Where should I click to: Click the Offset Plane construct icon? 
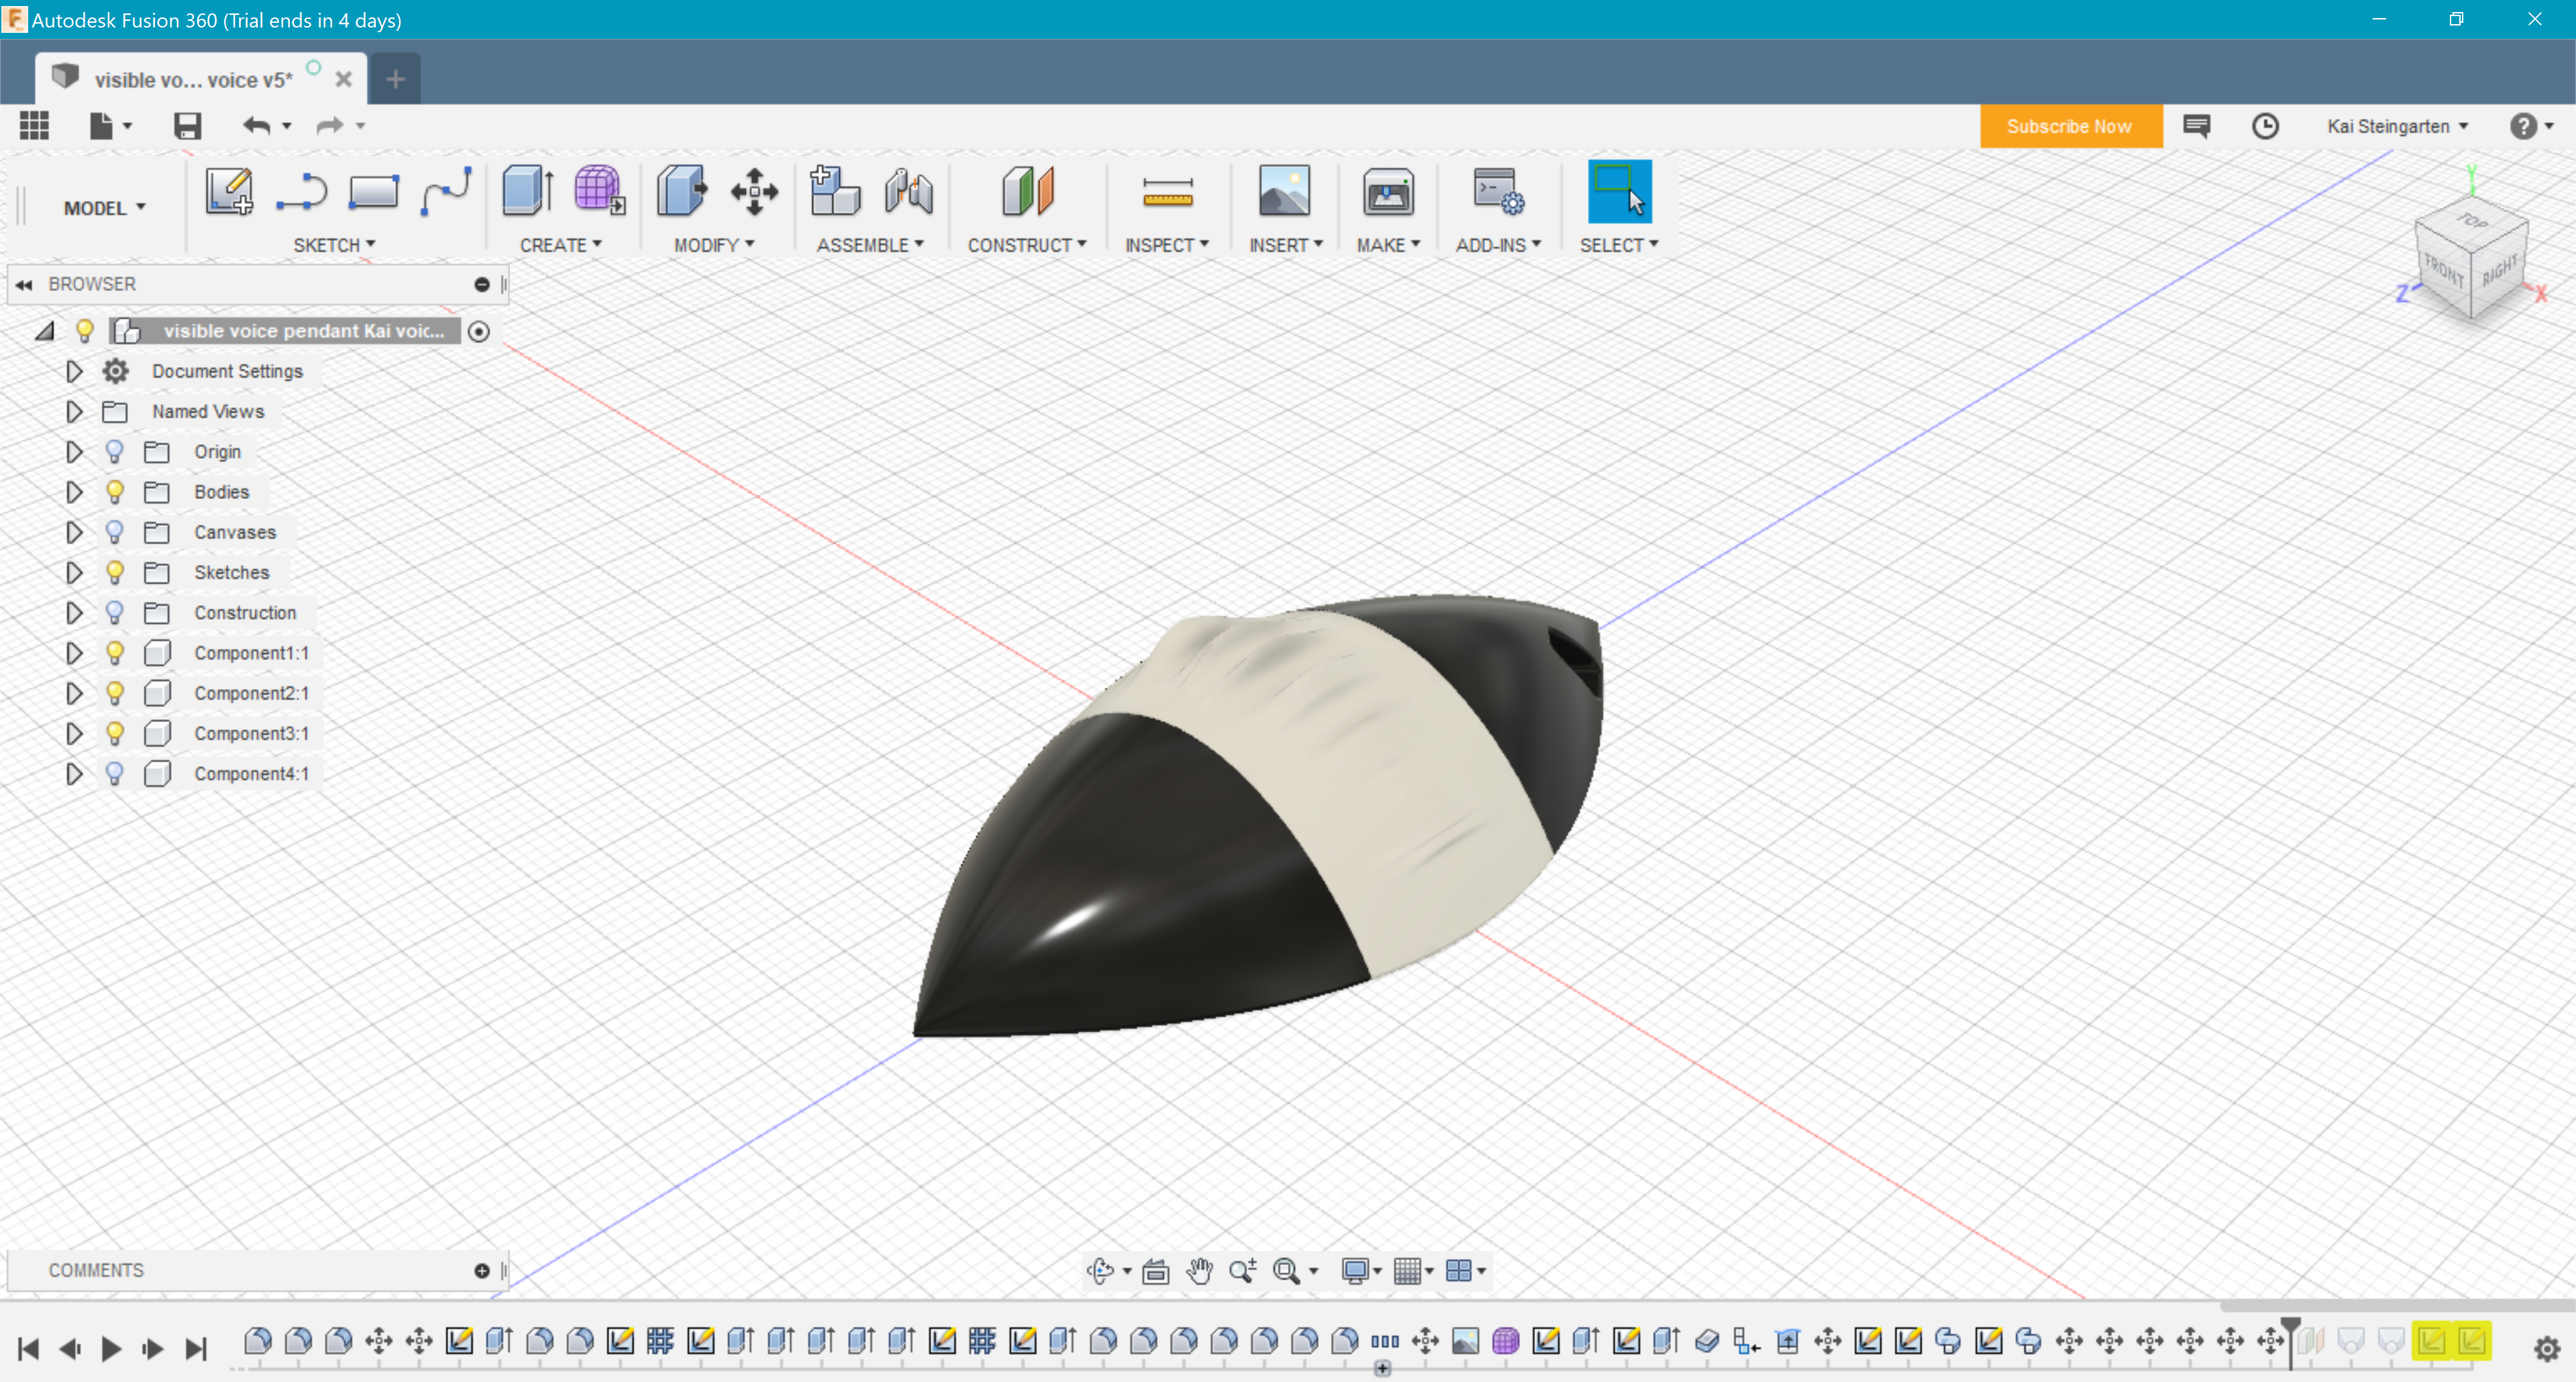(x=1027, y=191)
